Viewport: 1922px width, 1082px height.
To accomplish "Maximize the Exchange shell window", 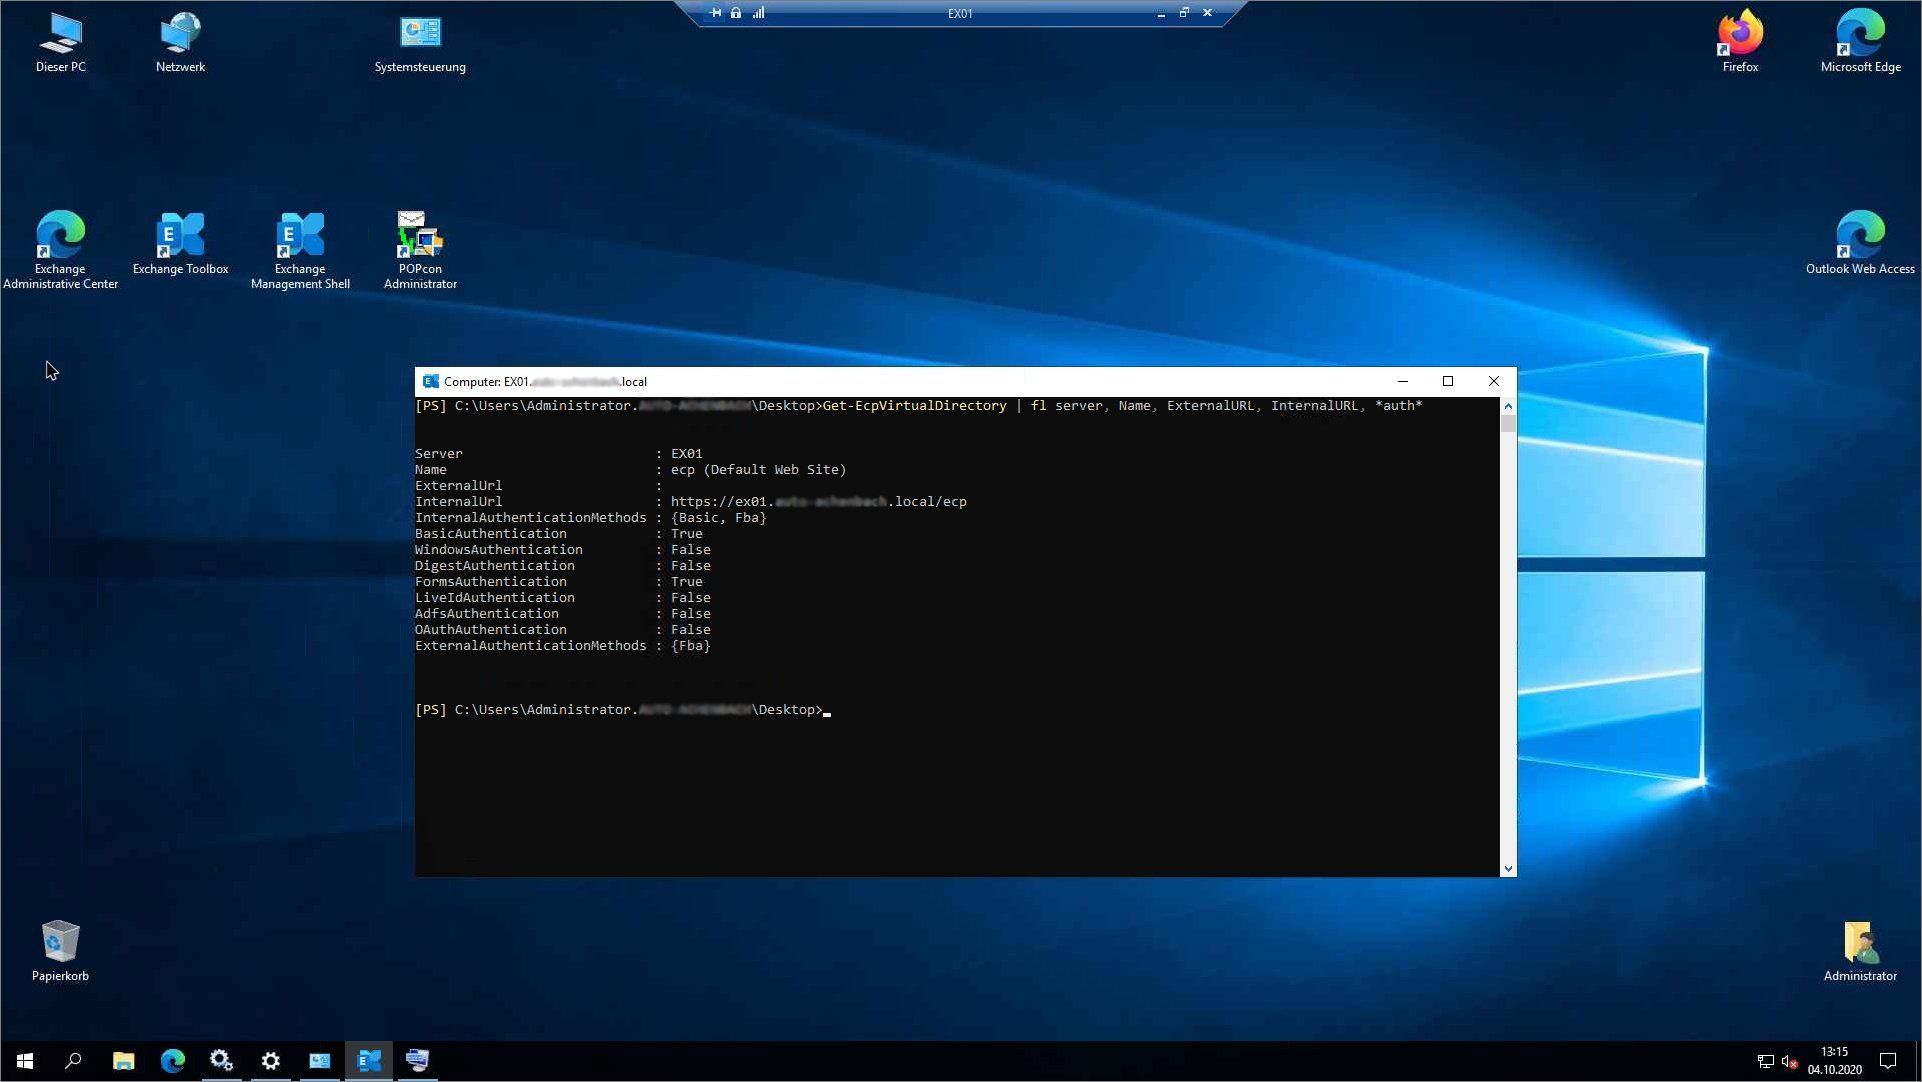I will pos(1447,381).
